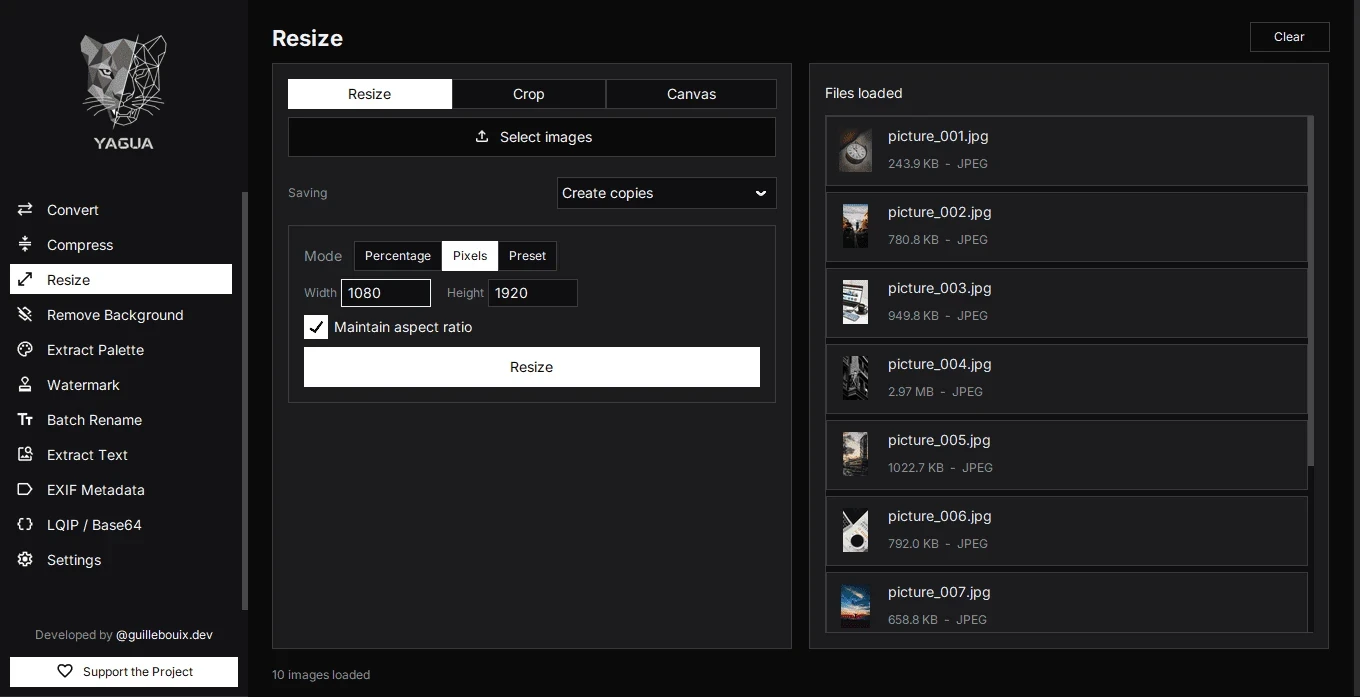Viewport: 1360px width, 697px height.
Task: Click the Settings gear icon
Action: (x=25, y=560)
